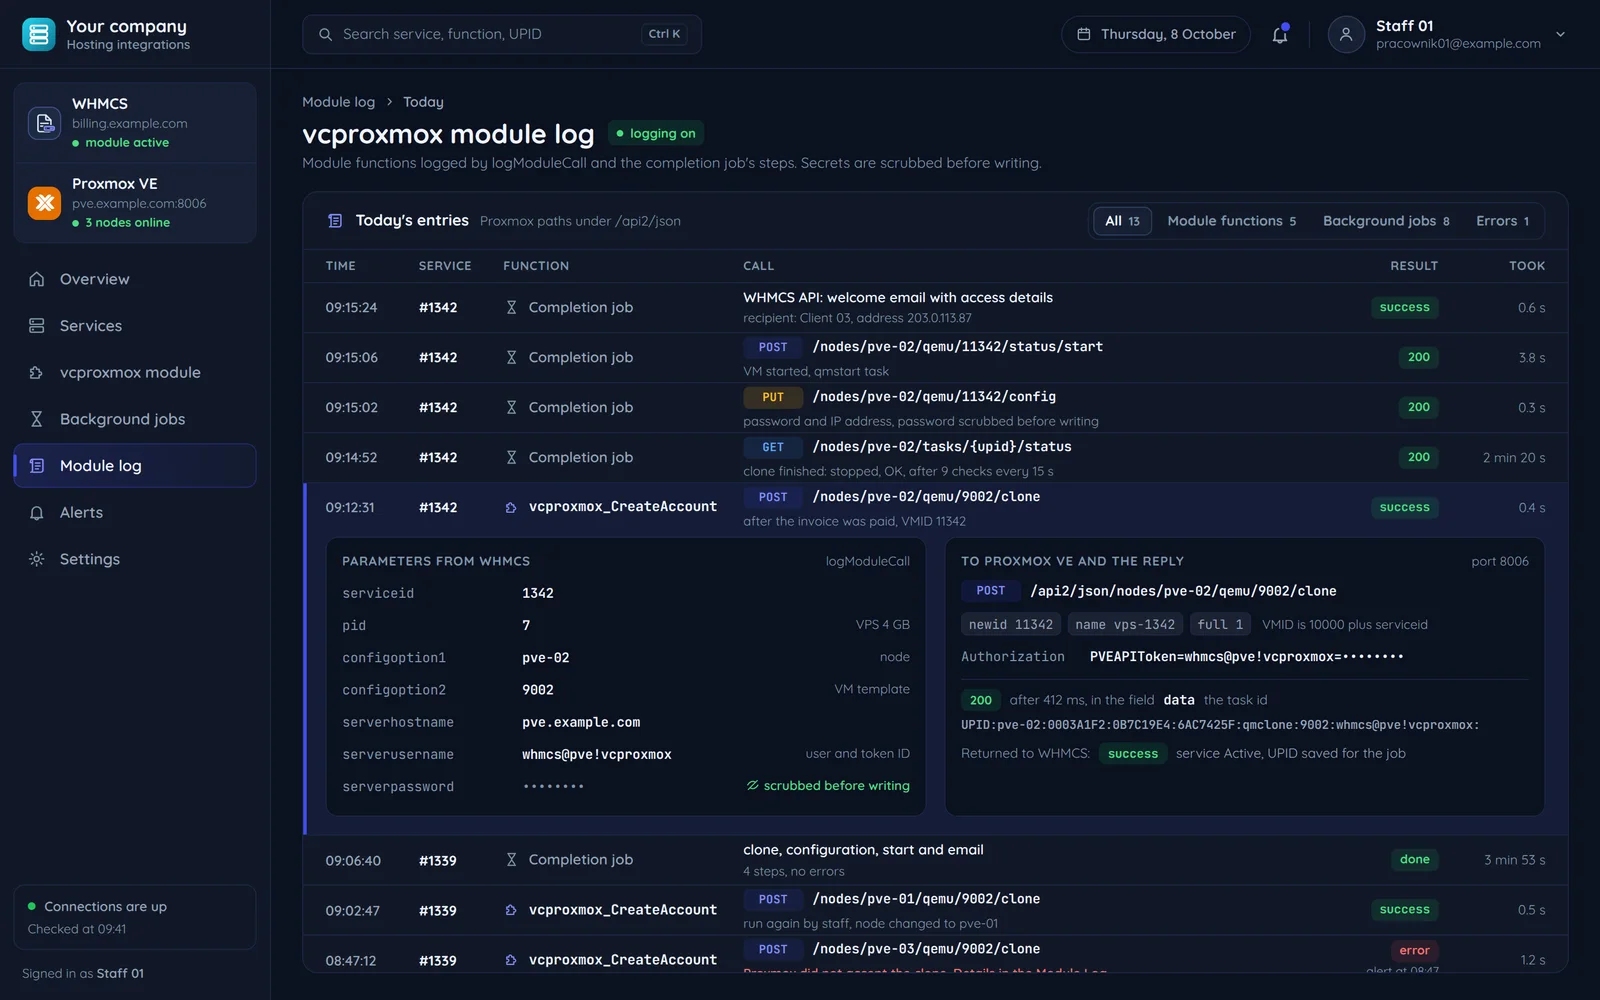Click the Staff 01 avatar icon
1600x1000 pixels.
coord(1346,34)
